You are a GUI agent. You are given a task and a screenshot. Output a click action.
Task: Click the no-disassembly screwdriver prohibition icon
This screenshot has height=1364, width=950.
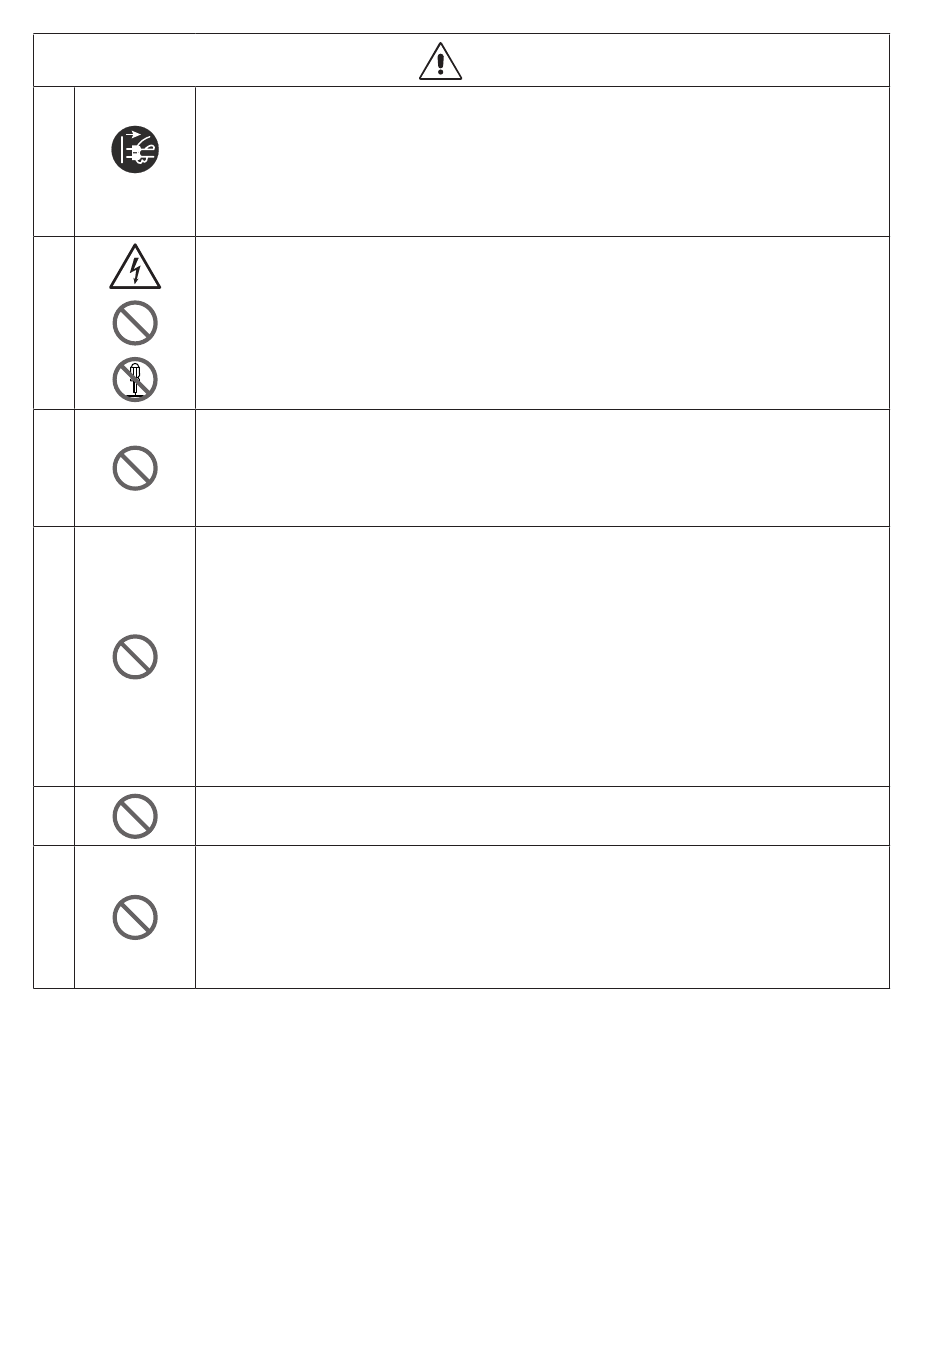click(x=135, y=379)
